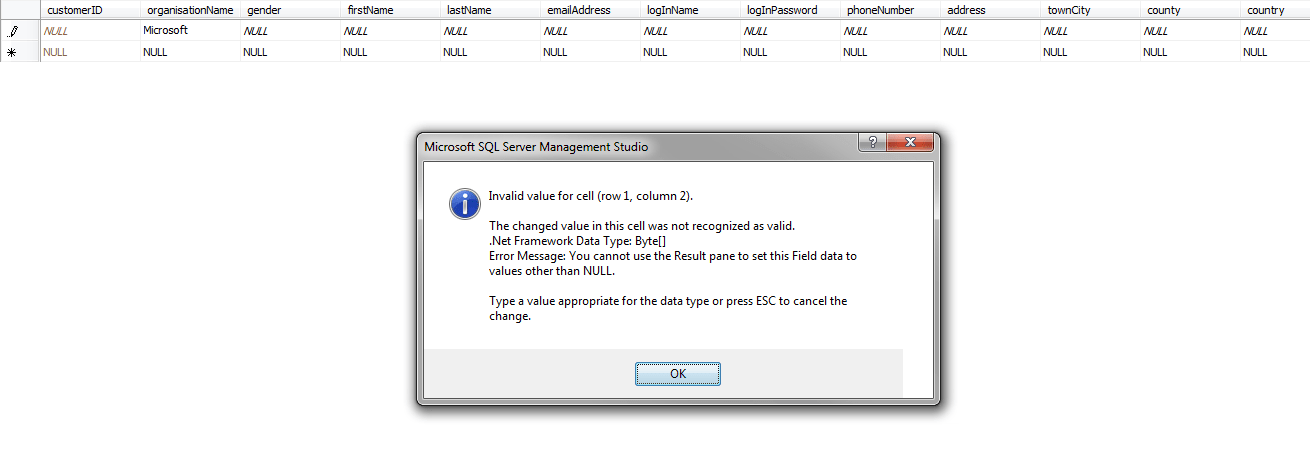Click the townCity column header
This screenshot has height=453, width=1310.
(x=1068, y=10)
